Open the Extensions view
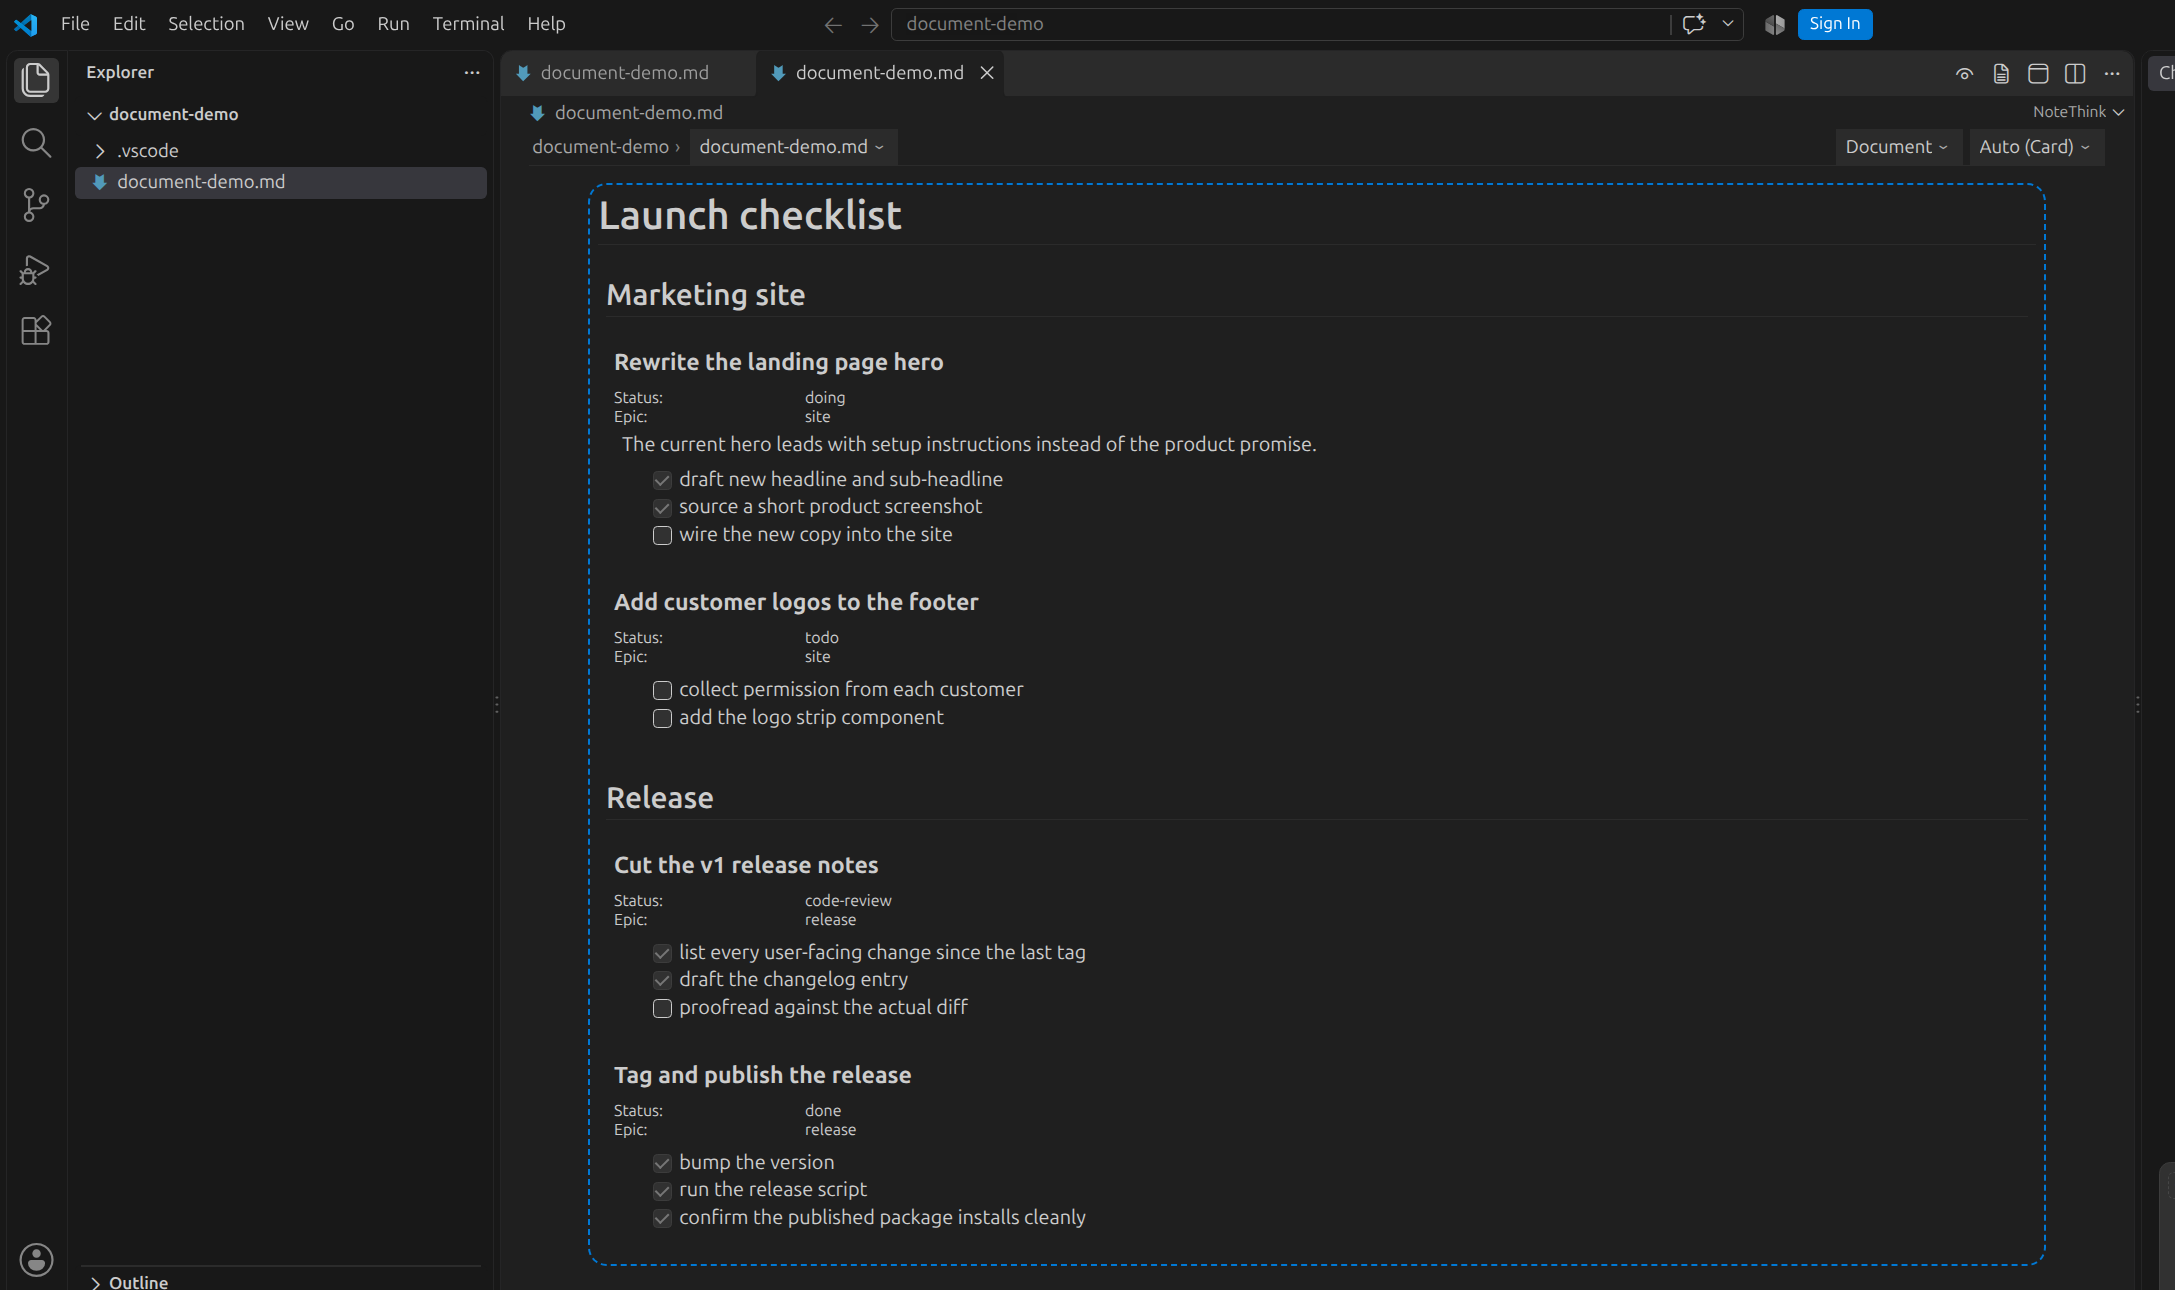 36,331
